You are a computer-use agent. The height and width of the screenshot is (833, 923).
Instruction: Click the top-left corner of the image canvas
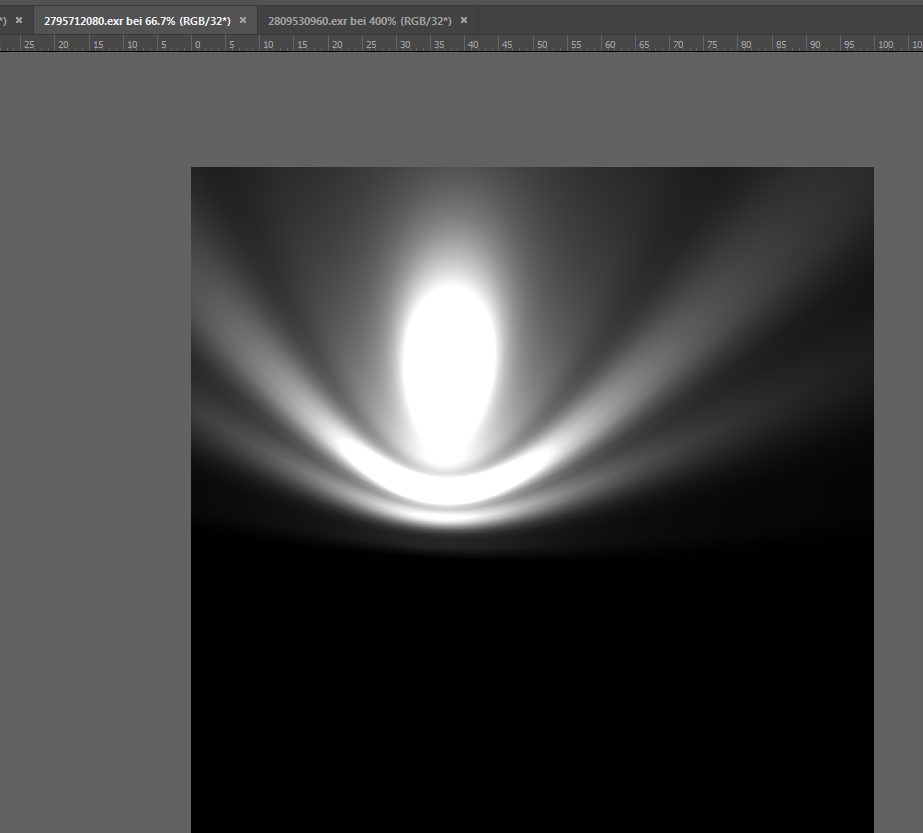coord(193,169)
